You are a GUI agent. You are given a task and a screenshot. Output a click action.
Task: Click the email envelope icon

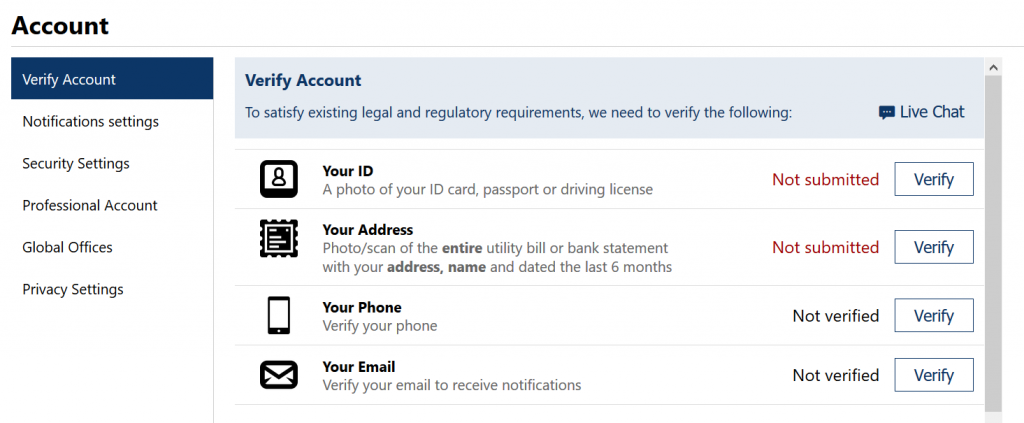tap(279, 375)
